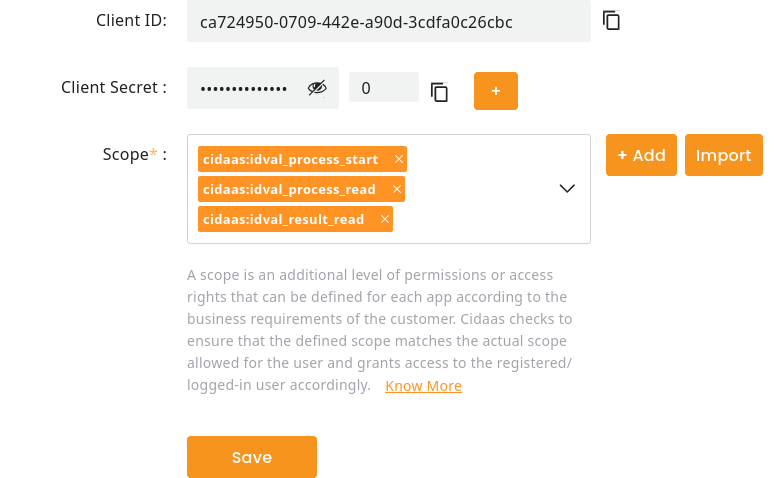
Task: Copy the Client ID to clipboard
Action: [x=611, y=20]
